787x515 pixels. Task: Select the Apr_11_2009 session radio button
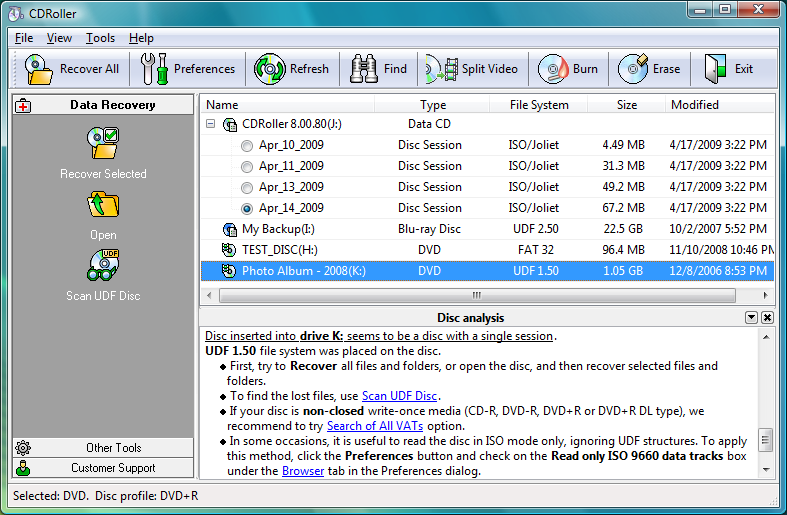coord(246,167)
